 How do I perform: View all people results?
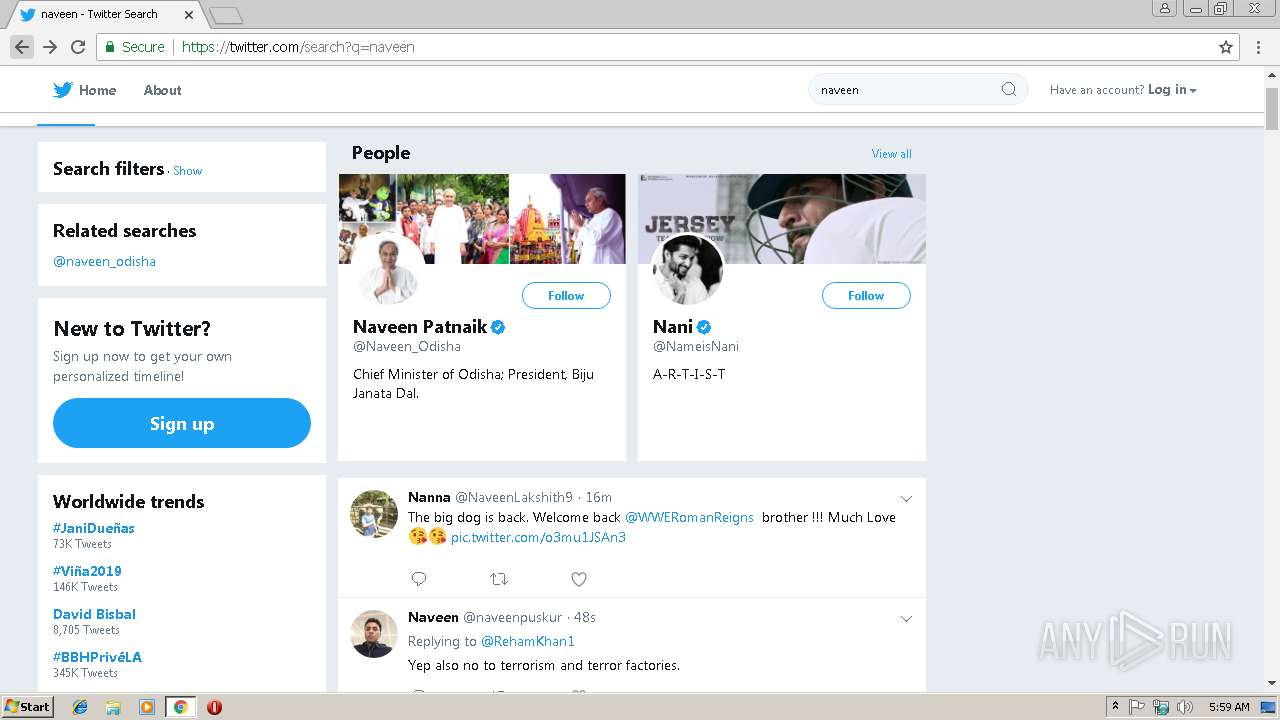(891, 154)
